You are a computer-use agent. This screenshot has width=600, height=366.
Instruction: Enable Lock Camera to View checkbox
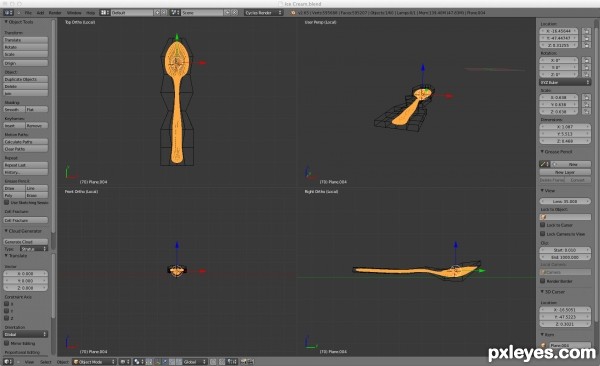543,234
